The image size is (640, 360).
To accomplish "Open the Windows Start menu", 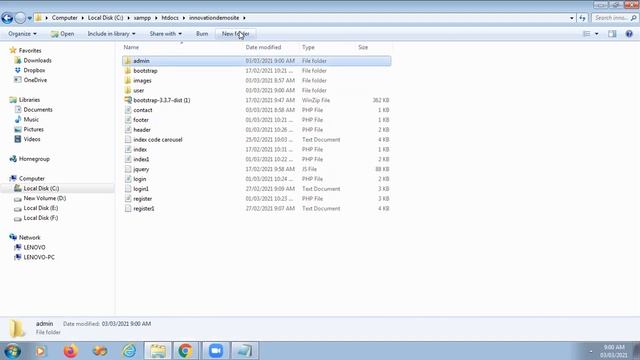I will point(12,351).
